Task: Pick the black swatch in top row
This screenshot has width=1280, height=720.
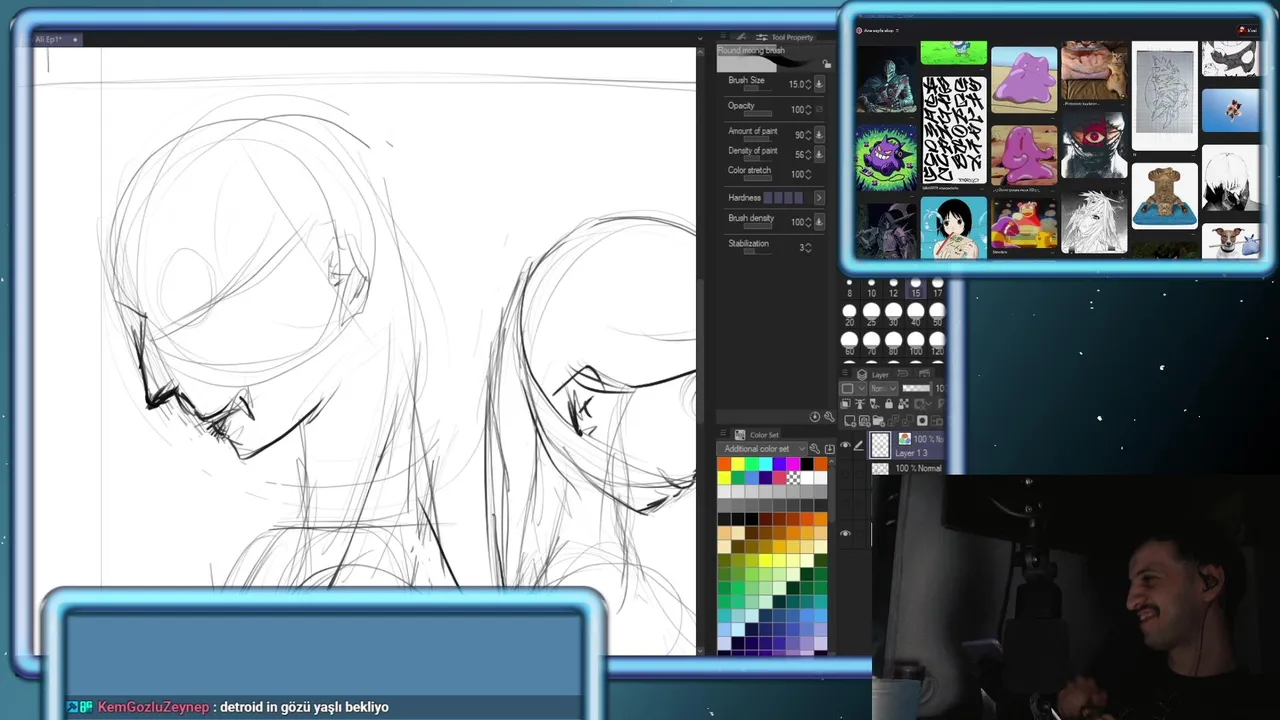Action: 807,464
